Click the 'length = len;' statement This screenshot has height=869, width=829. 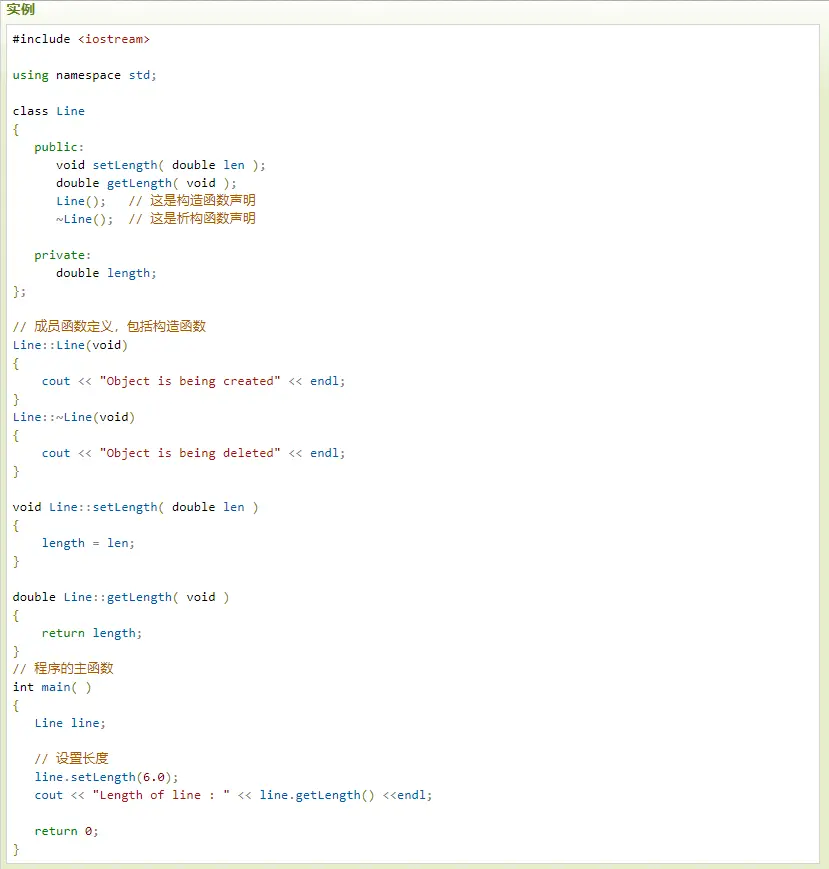point(88,543)
